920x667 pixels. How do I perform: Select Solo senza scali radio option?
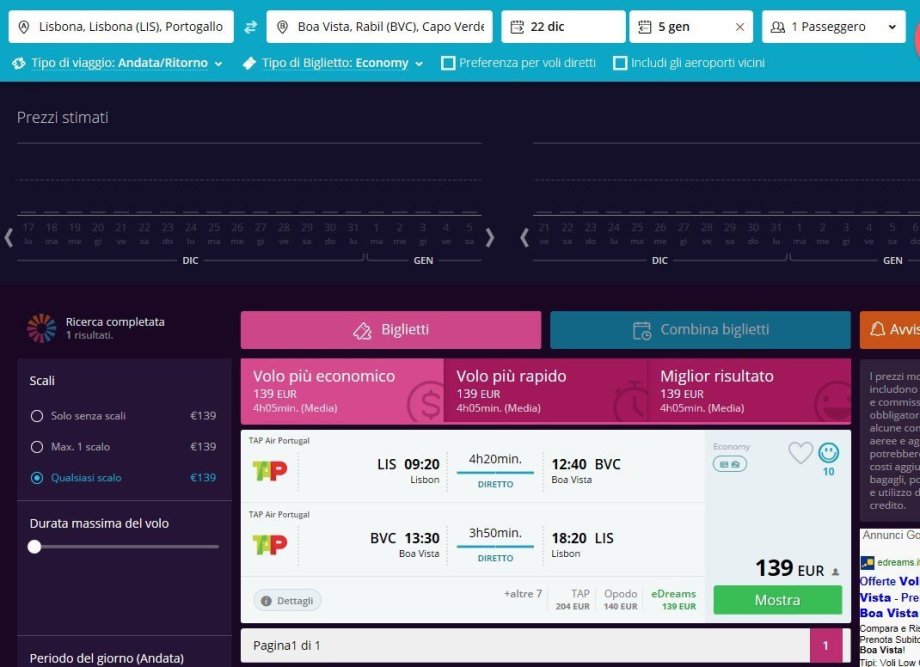coord(37,416)
